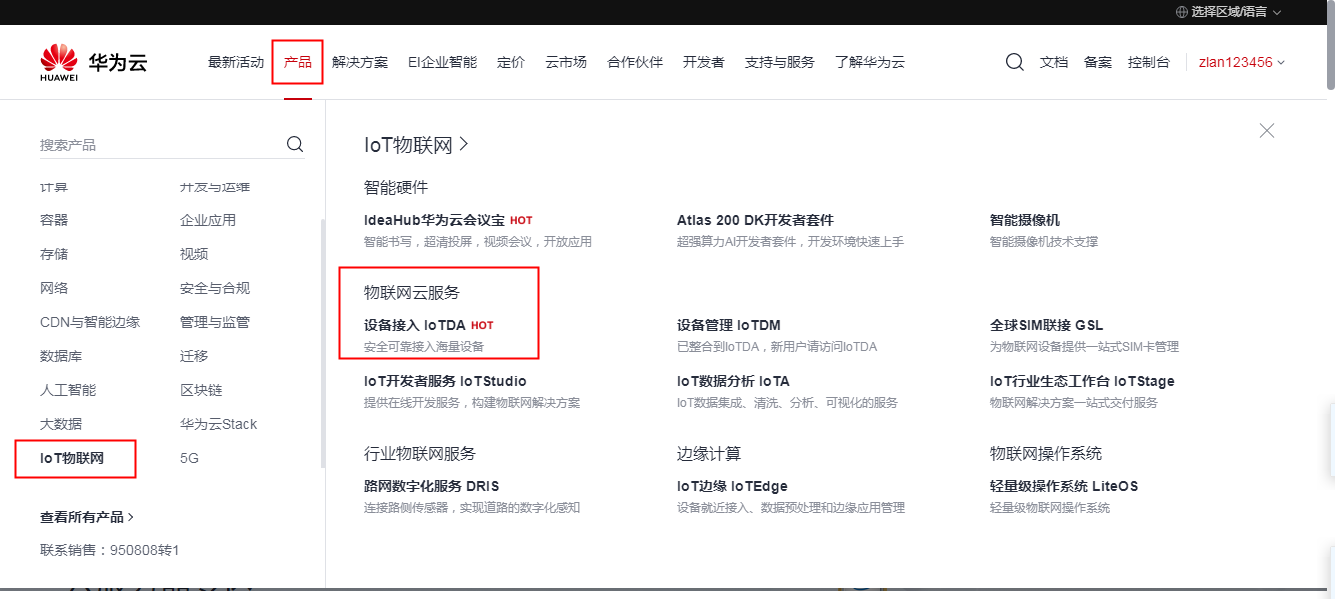Expand the IoT物联网 heading arrow
The image size is (1335, 599).
464,145
